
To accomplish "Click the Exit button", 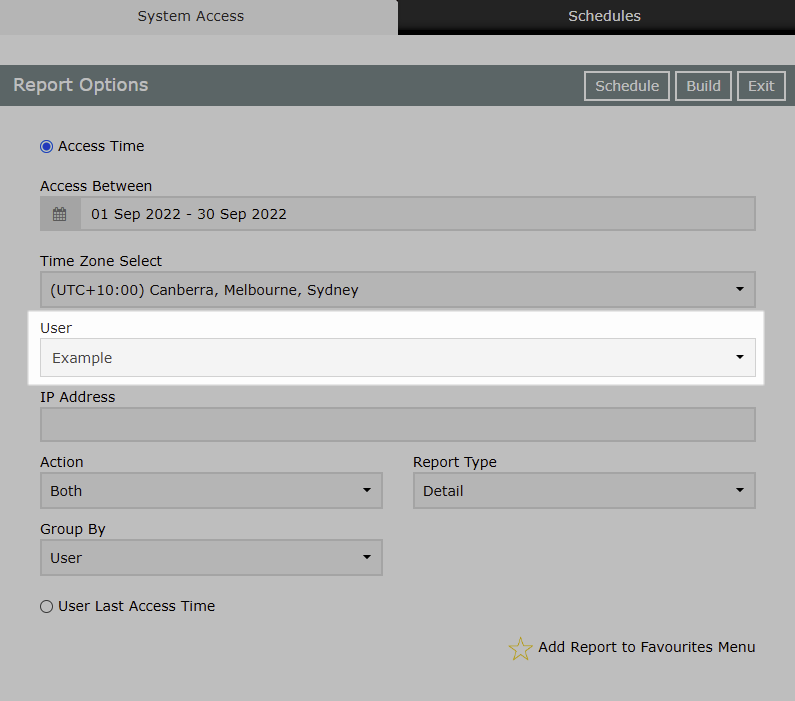I will coord(761,86).
